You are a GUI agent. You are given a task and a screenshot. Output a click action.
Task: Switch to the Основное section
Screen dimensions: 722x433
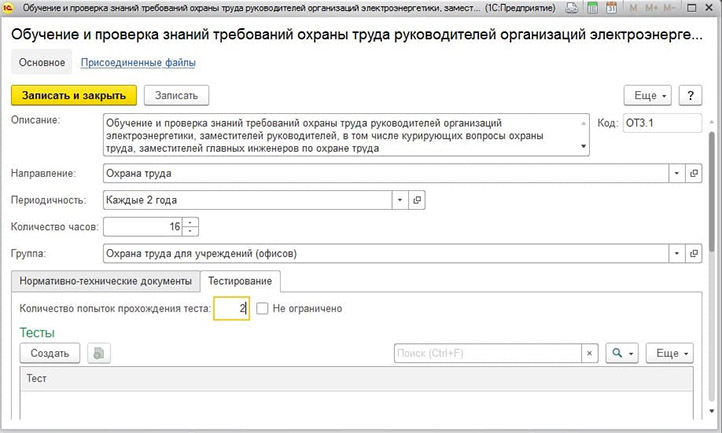pos(42,62)
